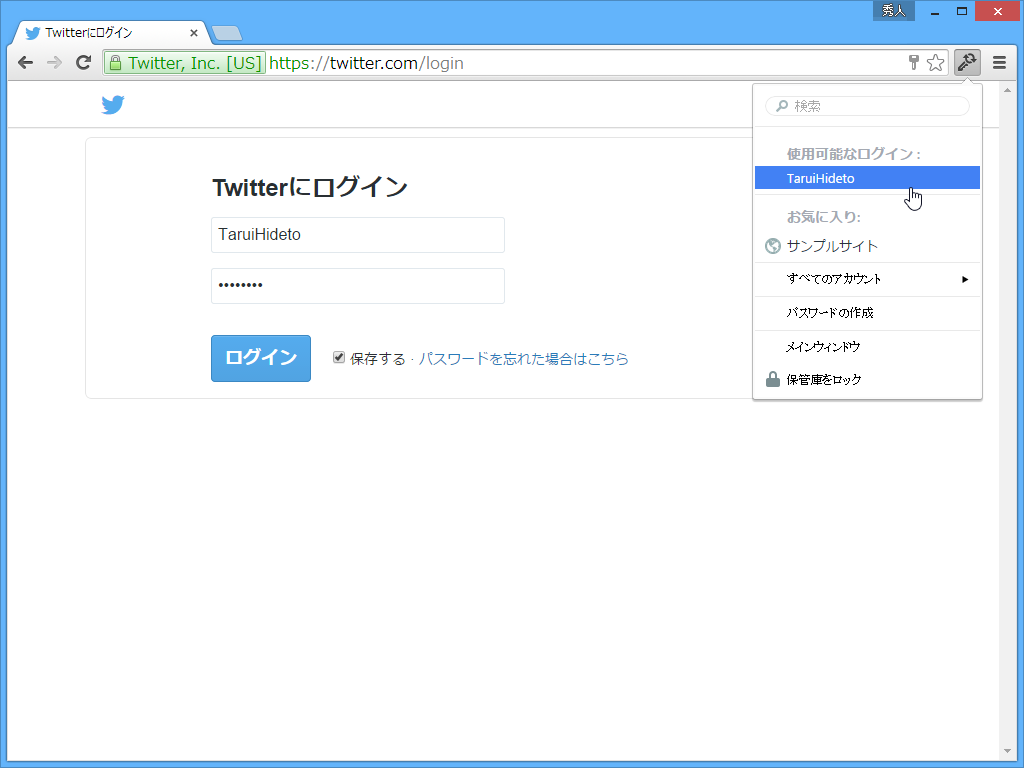Screen dimensions: 1024x768
Task: Click the saved-password key icon in address bar
Action: [913, 62]
